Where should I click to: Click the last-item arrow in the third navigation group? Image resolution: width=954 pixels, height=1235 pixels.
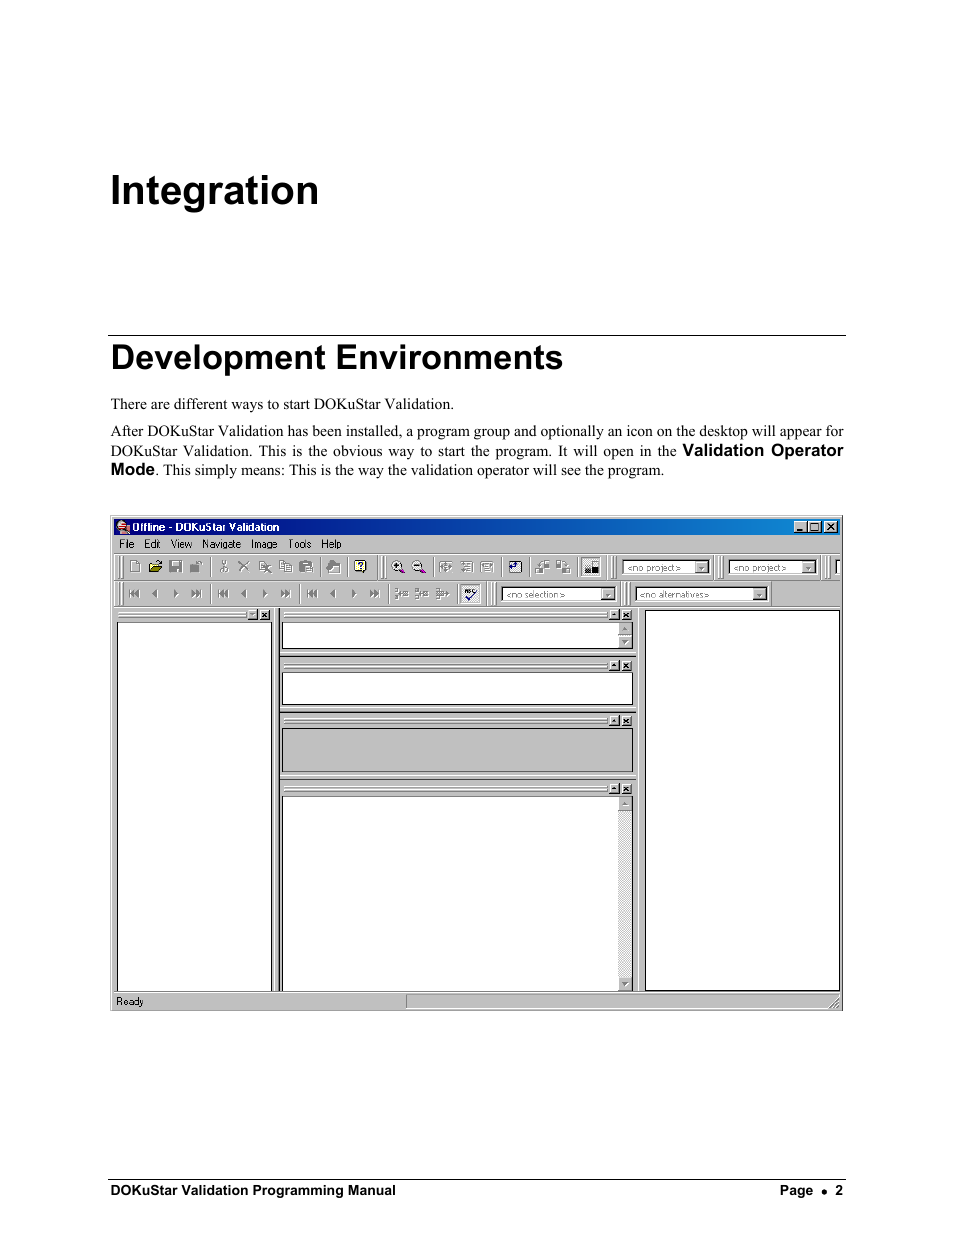point(374,594)
